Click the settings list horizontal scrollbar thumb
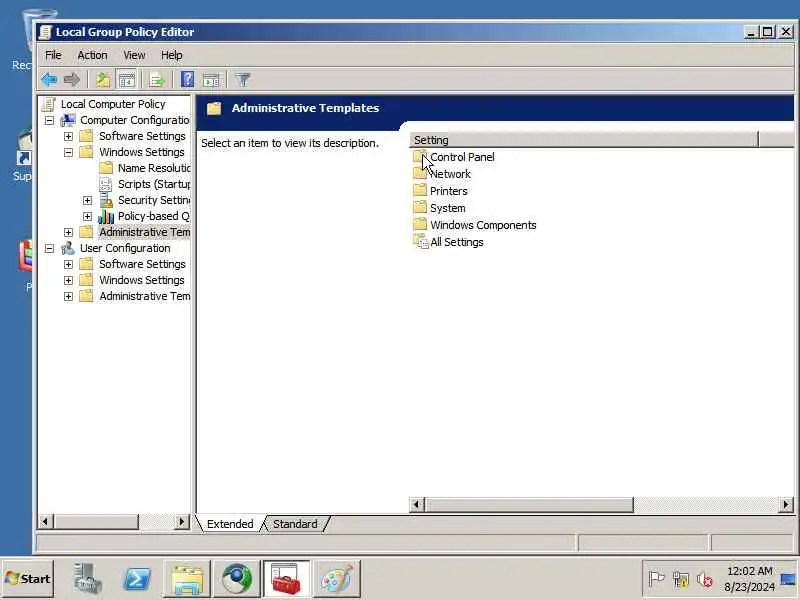Viewport: 800px width, 600px height. [530, 505]
